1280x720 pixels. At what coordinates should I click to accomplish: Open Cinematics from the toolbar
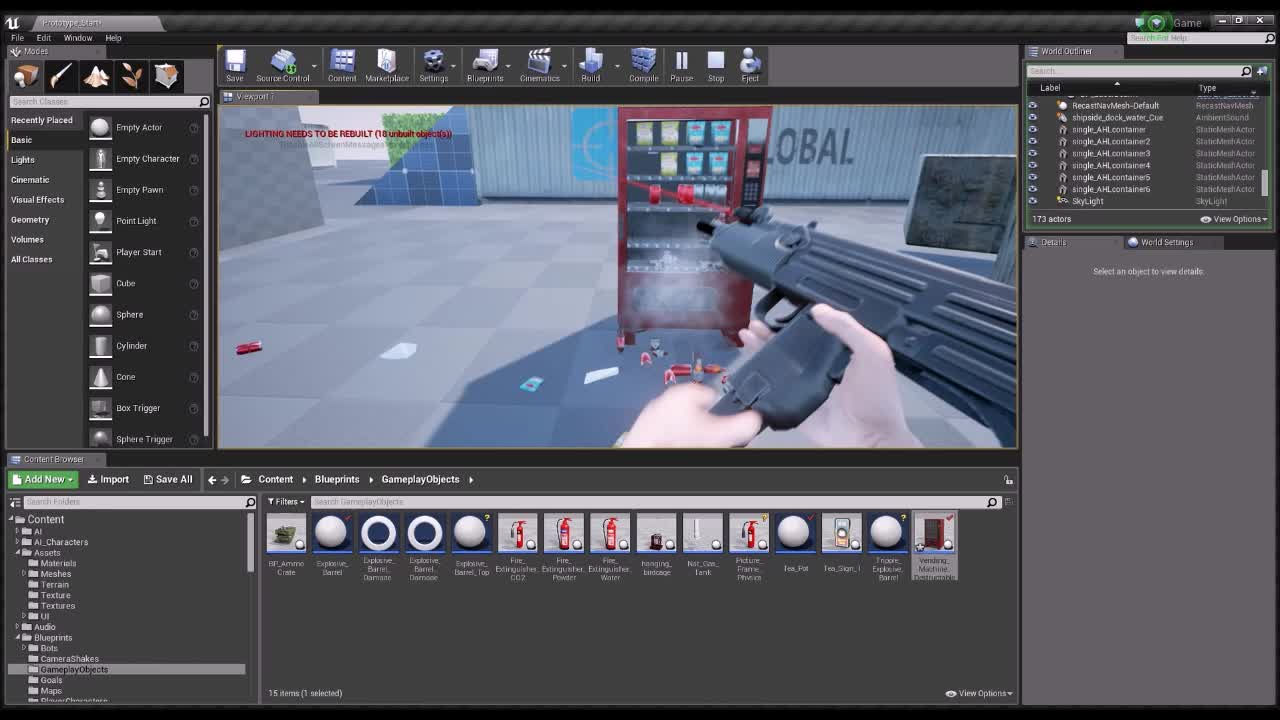539,62
